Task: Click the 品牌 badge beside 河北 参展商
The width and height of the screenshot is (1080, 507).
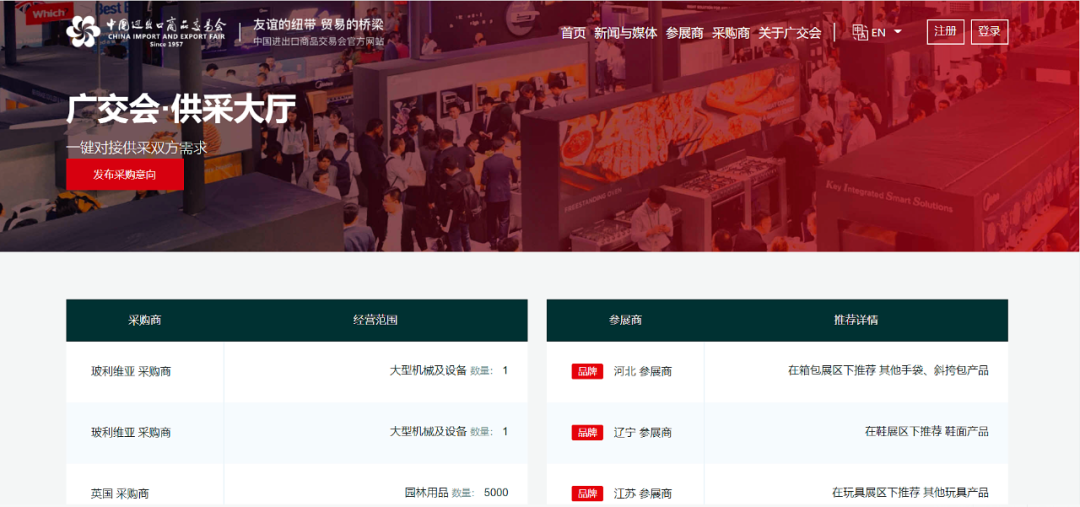Action: click(587, 371)
